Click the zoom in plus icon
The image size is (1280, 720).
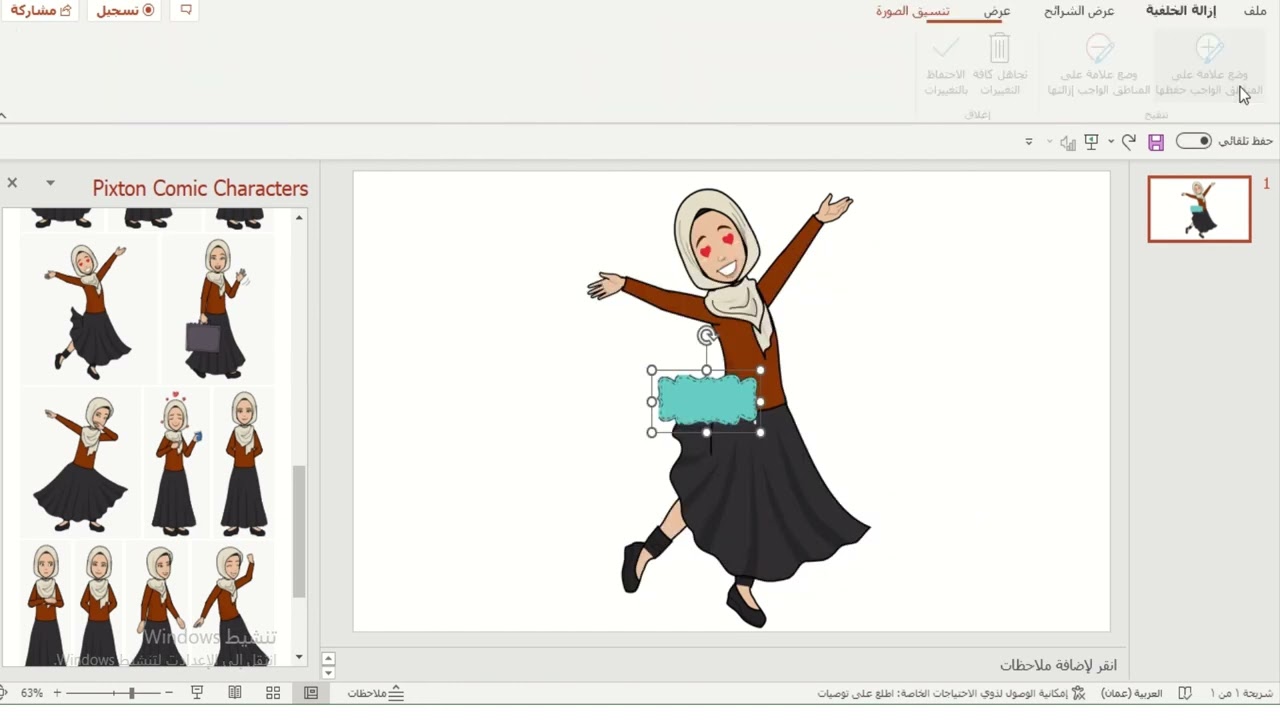pos(57,692)
